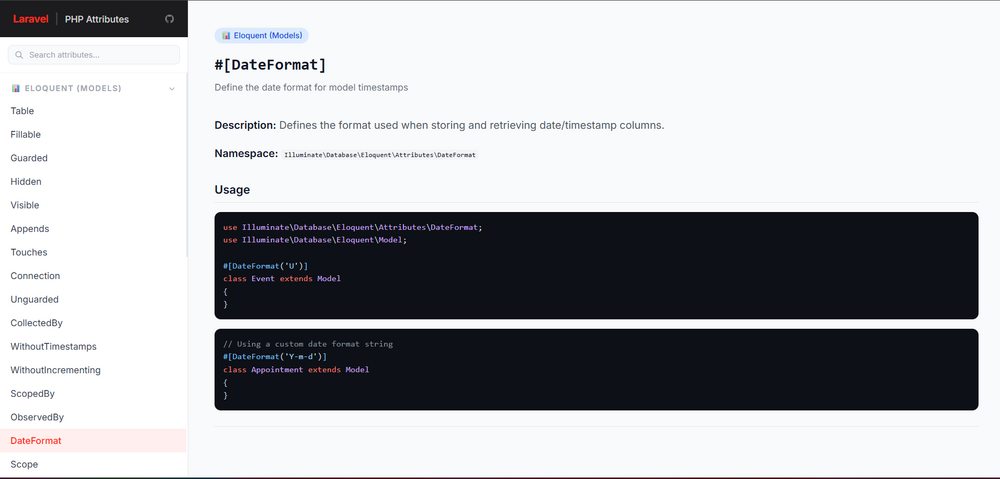Click the Eloquent (Models) category badge
Screen dimensions: 1000x479
(x=261, y=36)
